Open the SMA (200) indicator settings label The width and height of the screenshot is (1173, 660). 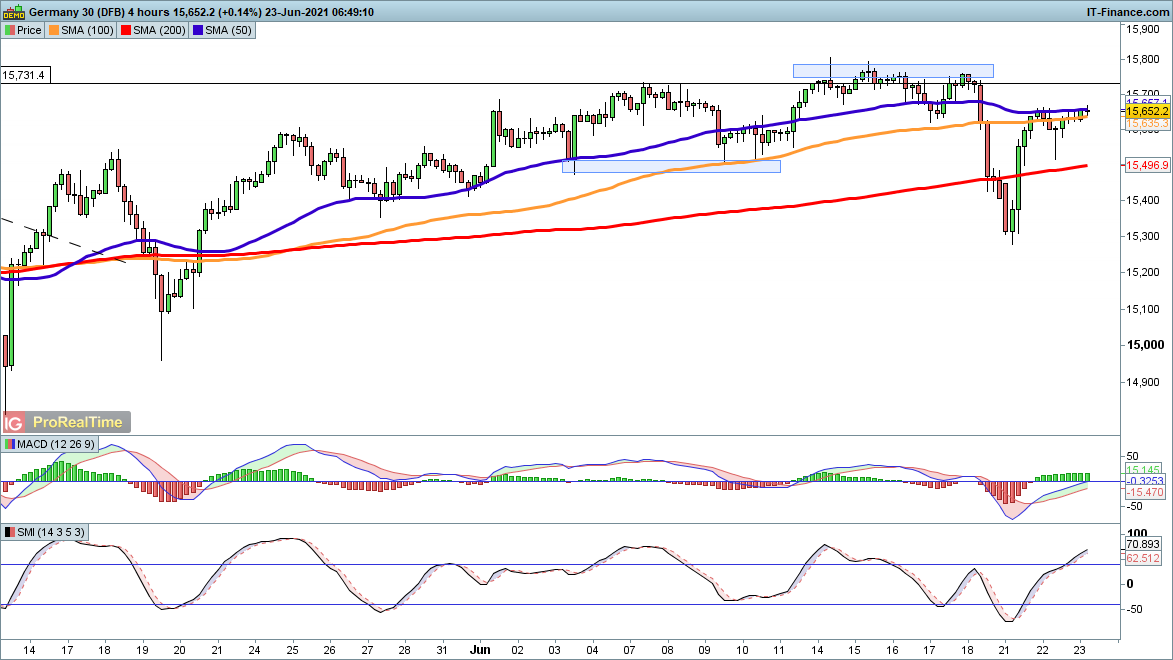coord(159,30)
